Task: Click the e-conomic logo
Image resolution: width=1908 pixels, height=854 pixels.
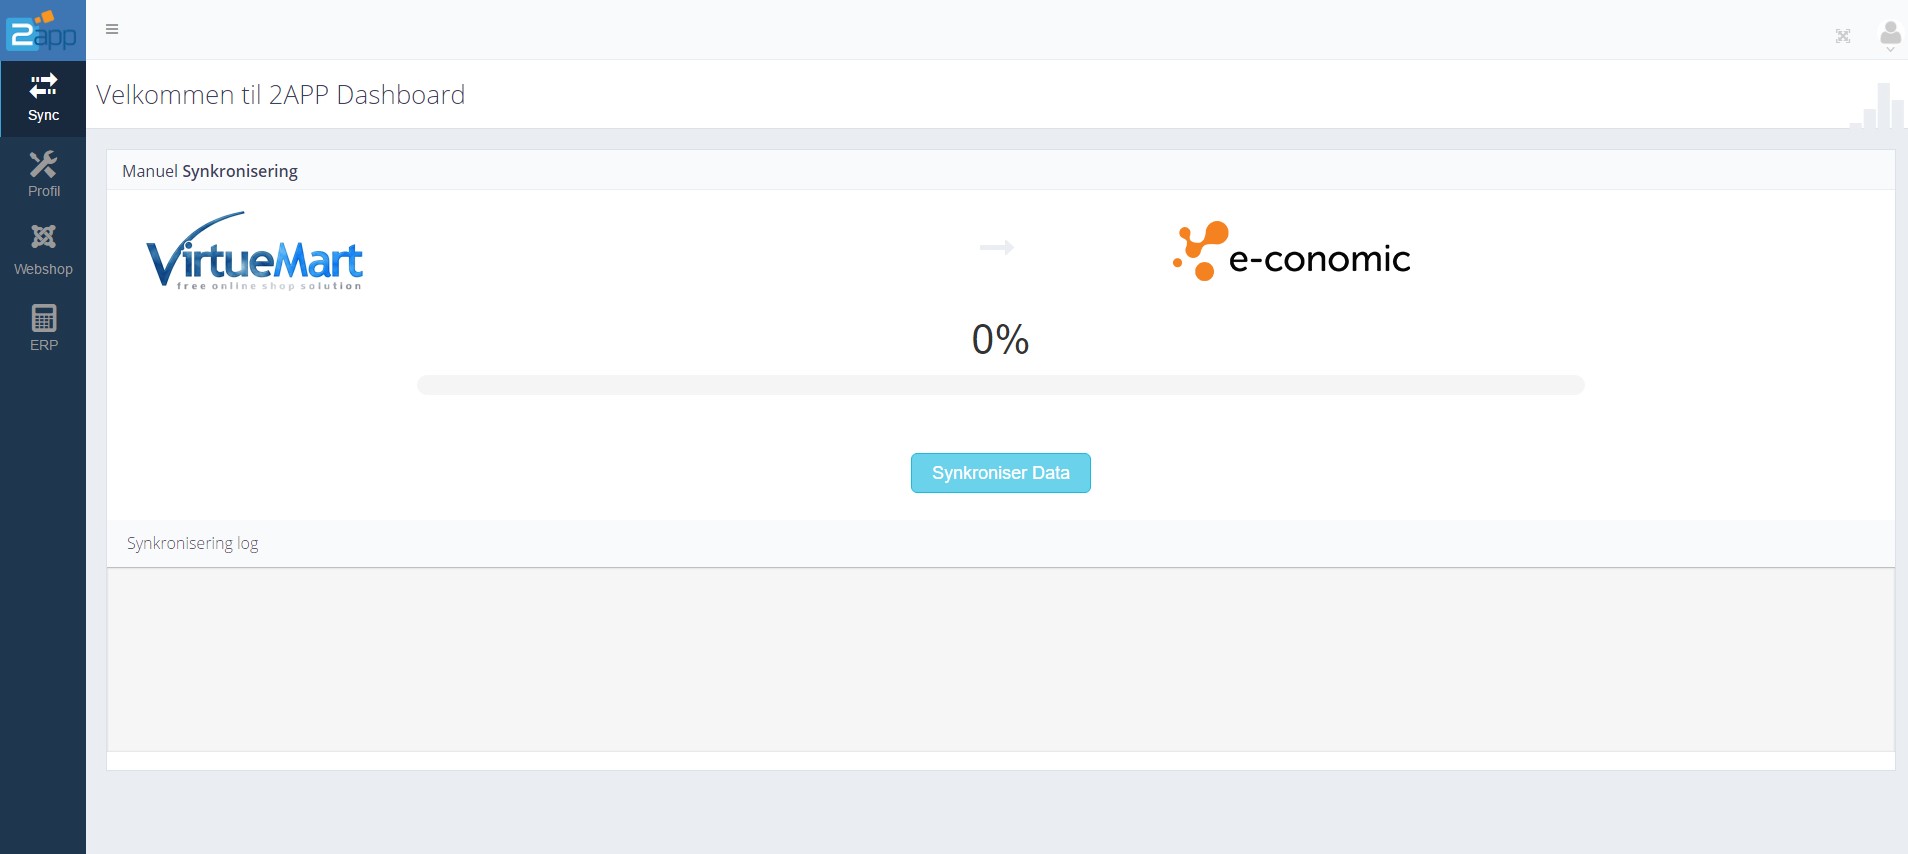Action: (1291, 252)
